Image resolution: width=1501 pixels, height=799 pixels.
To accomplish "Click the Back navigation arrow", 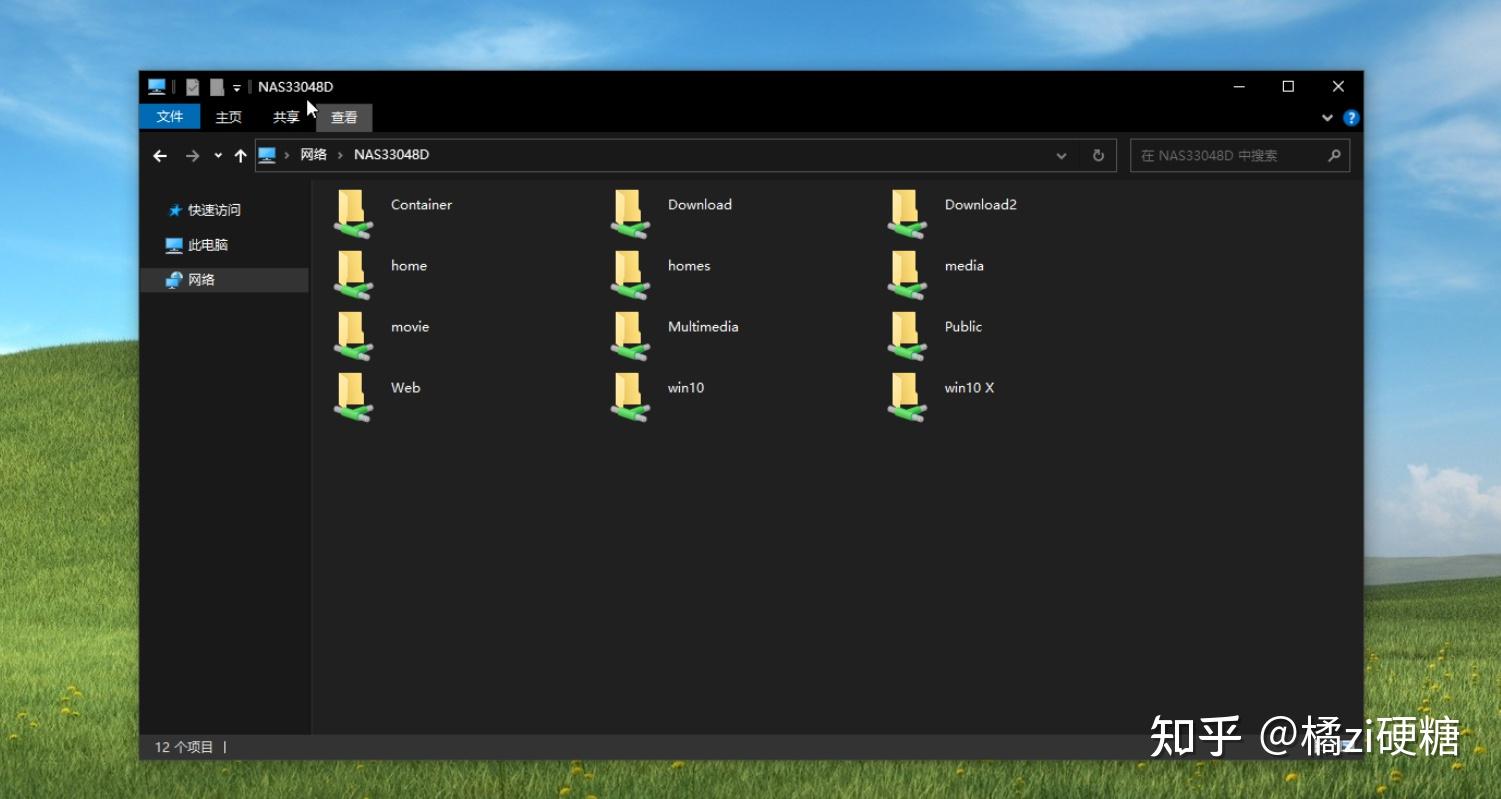I will [160, 155].
